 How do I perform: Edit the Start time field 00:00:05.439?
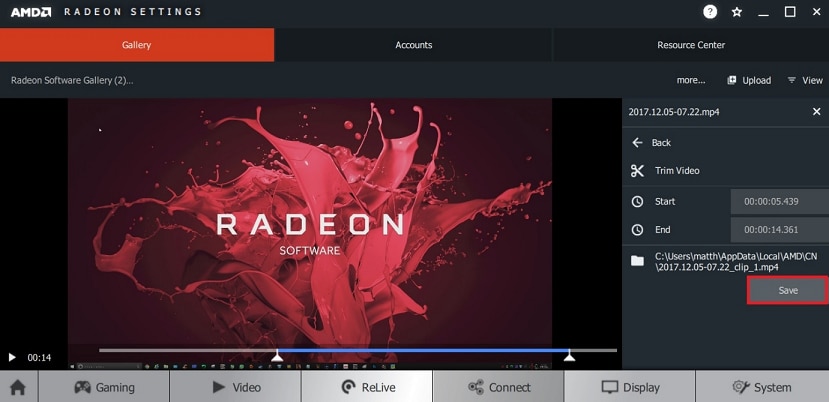pyautogui.click(x=780, y=202)
